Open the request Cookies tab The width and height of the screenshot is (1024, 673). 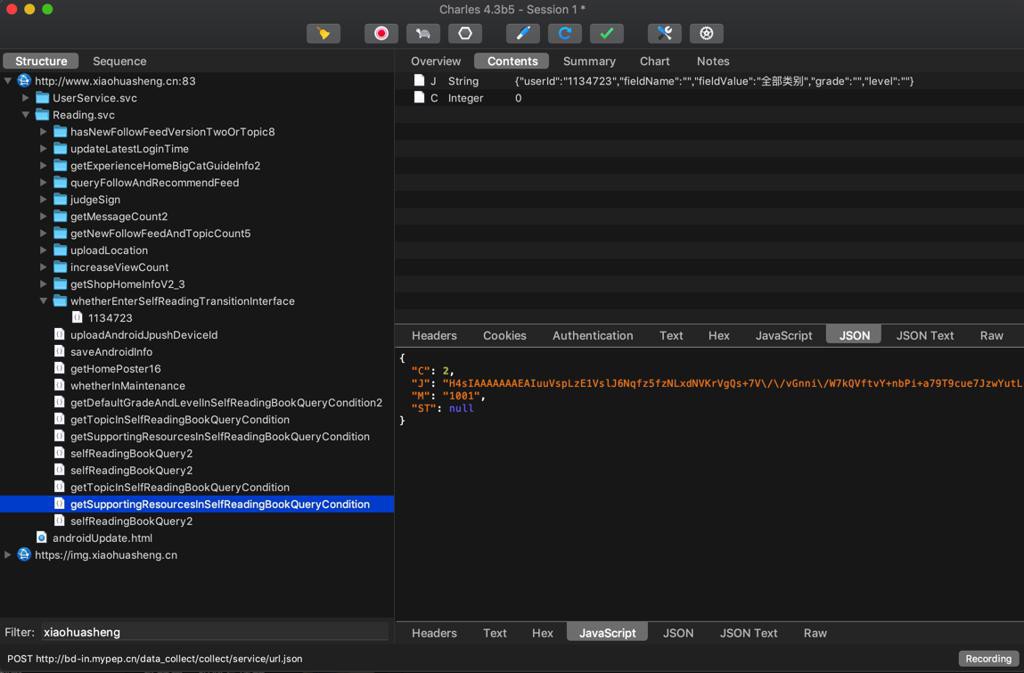(x=504, y=336)
